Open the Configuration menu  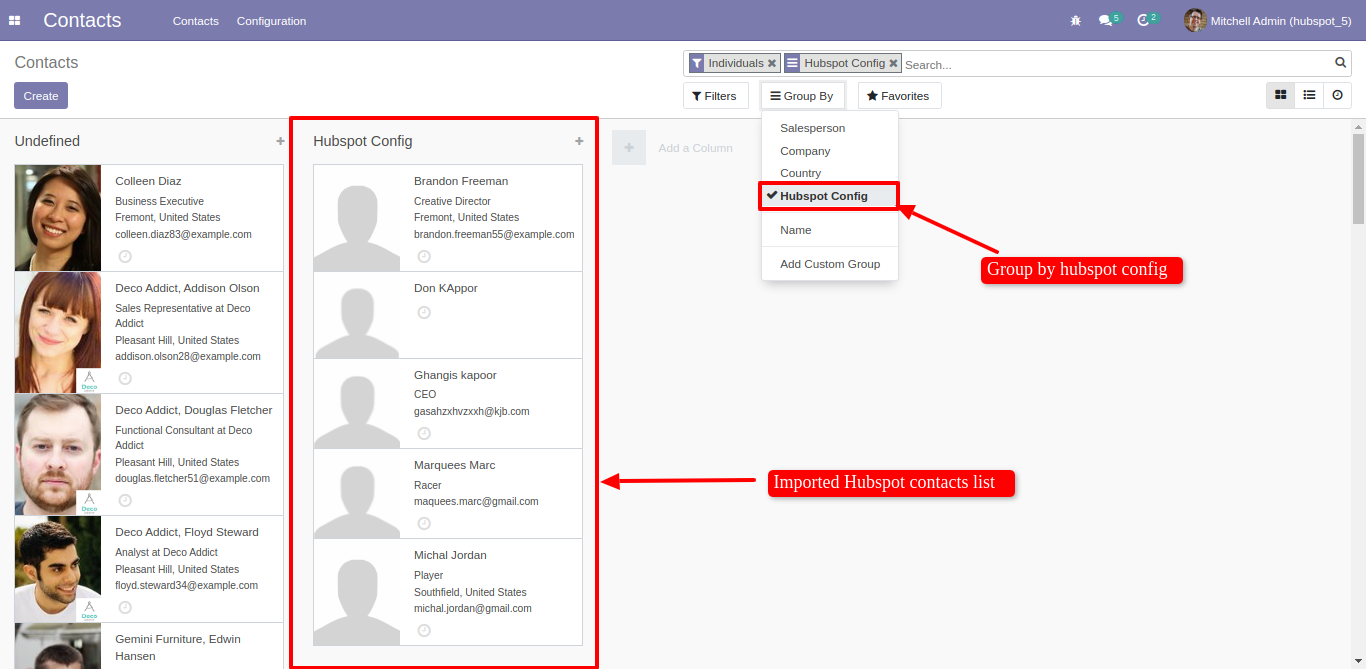[x=271, y=21]
